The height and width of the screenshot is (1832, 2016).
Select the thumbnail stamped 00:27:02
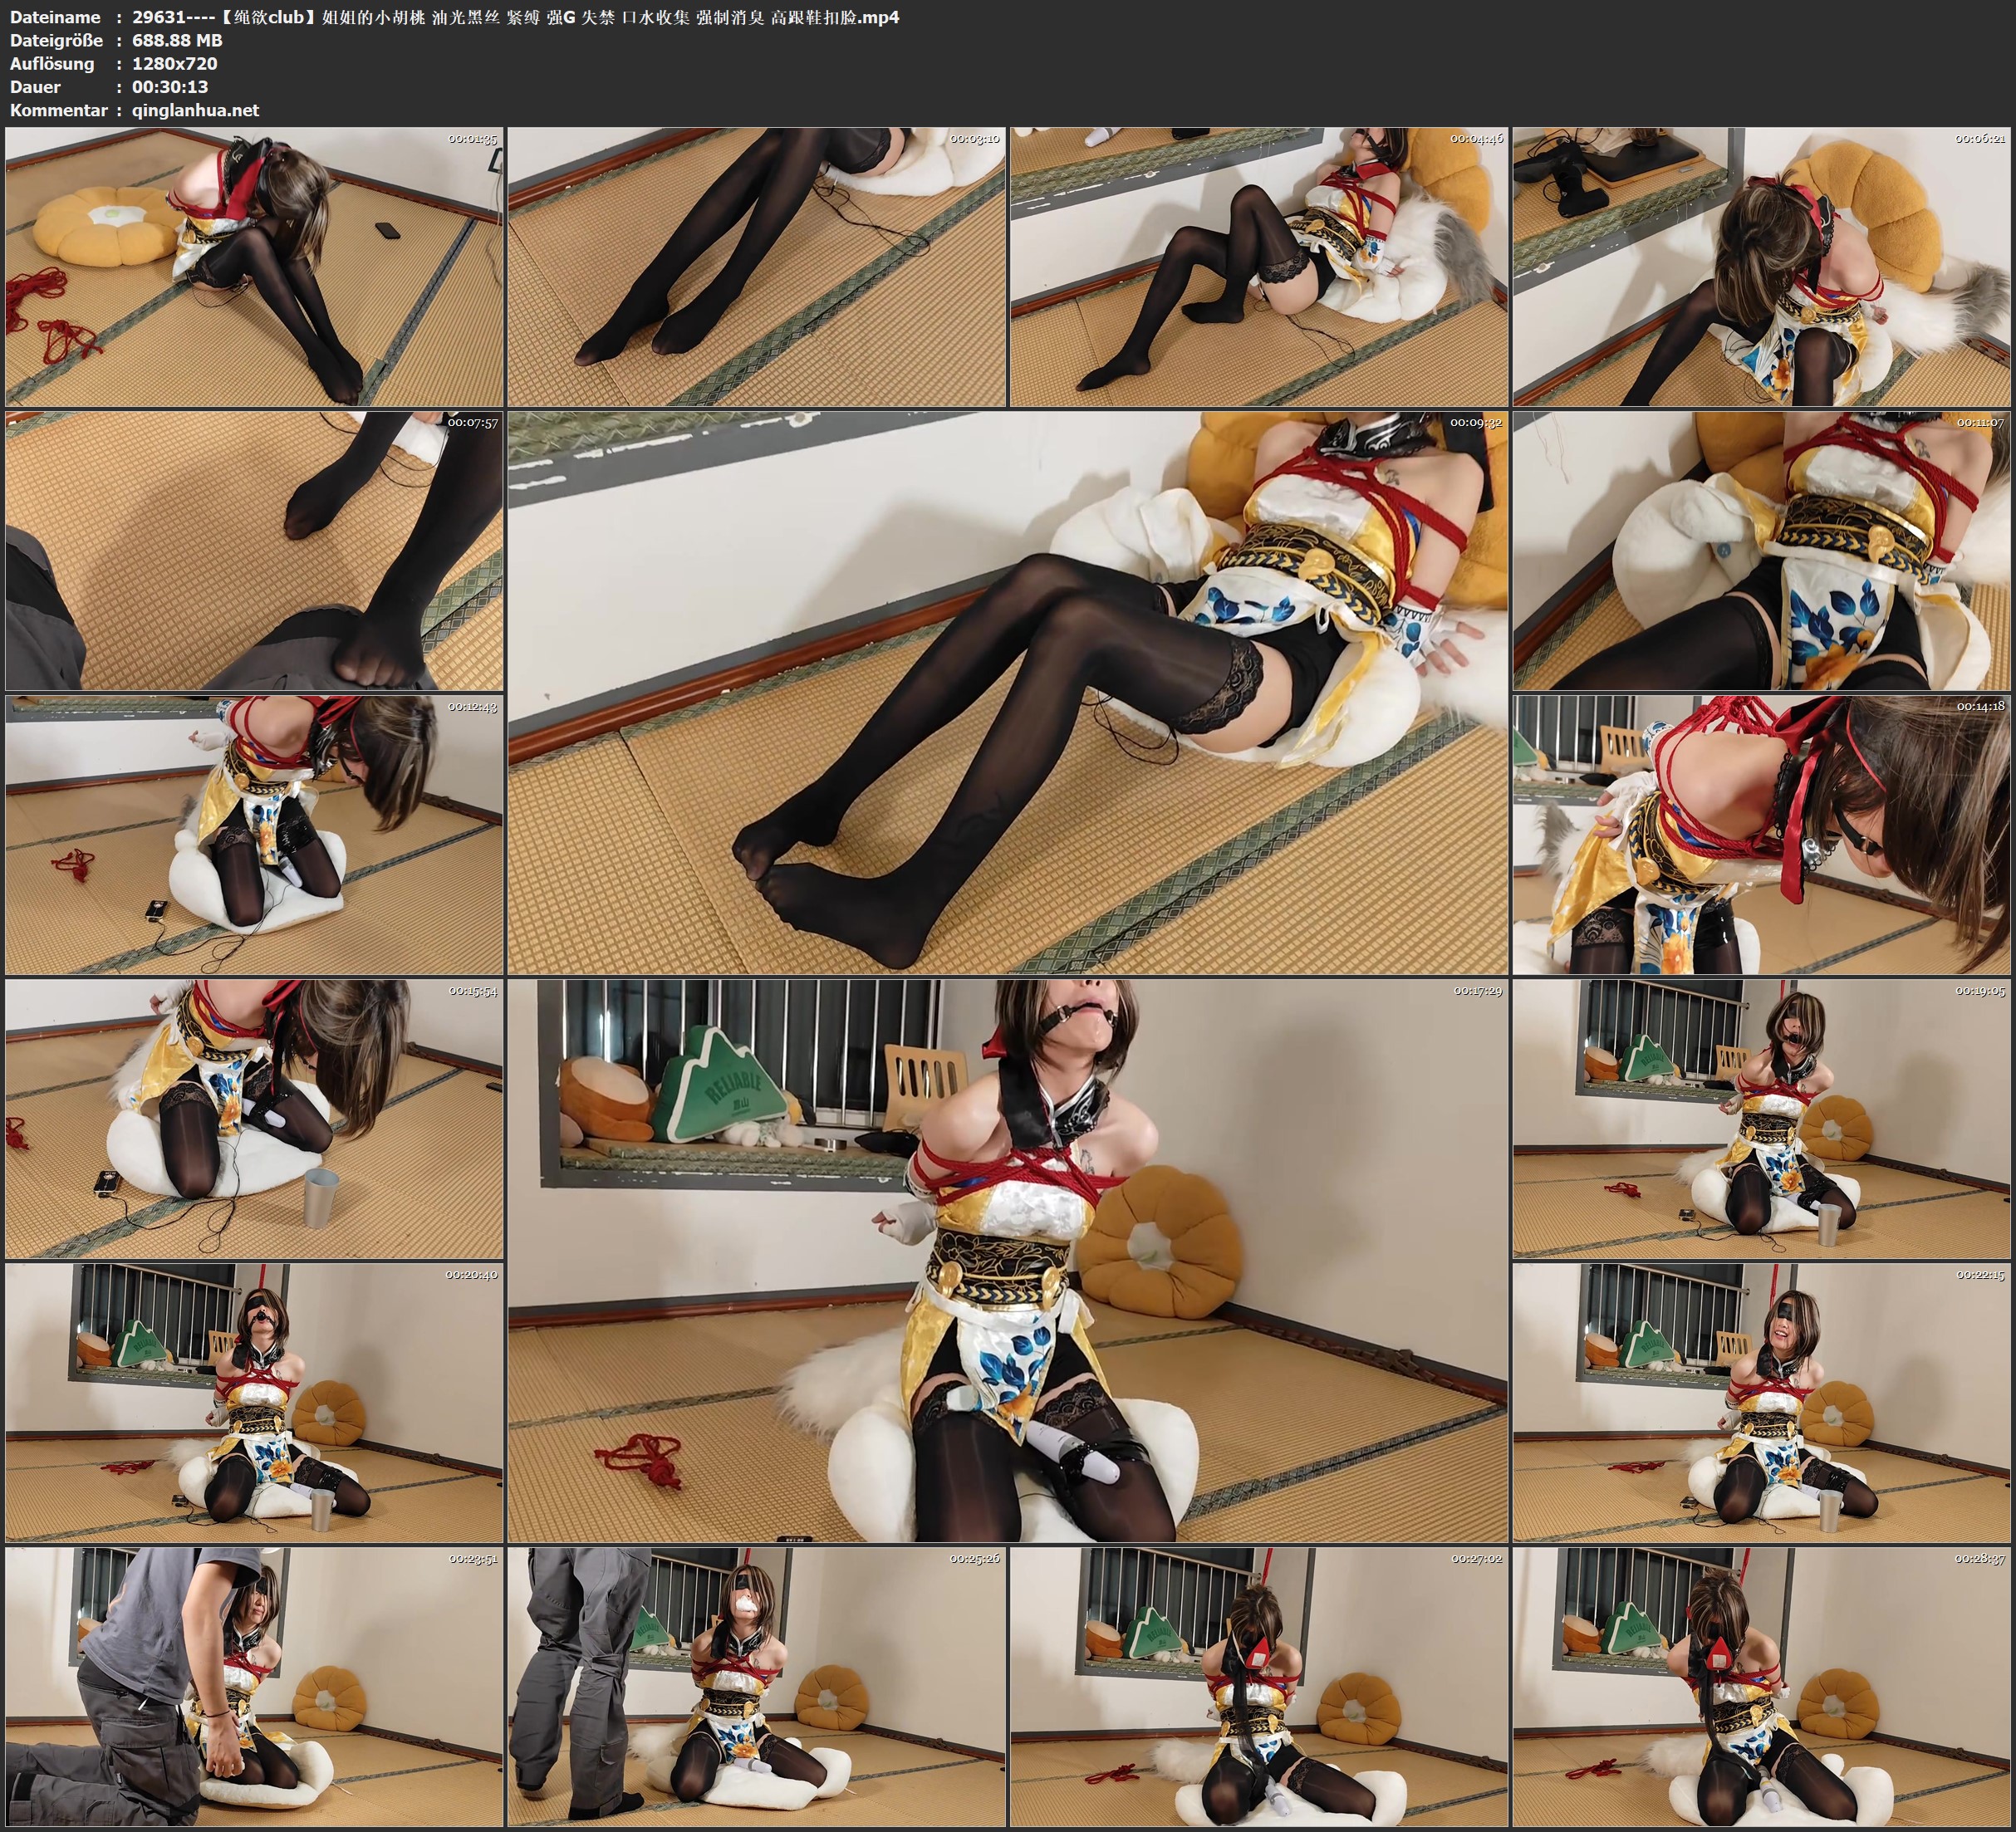(x=1258, y=1686)
